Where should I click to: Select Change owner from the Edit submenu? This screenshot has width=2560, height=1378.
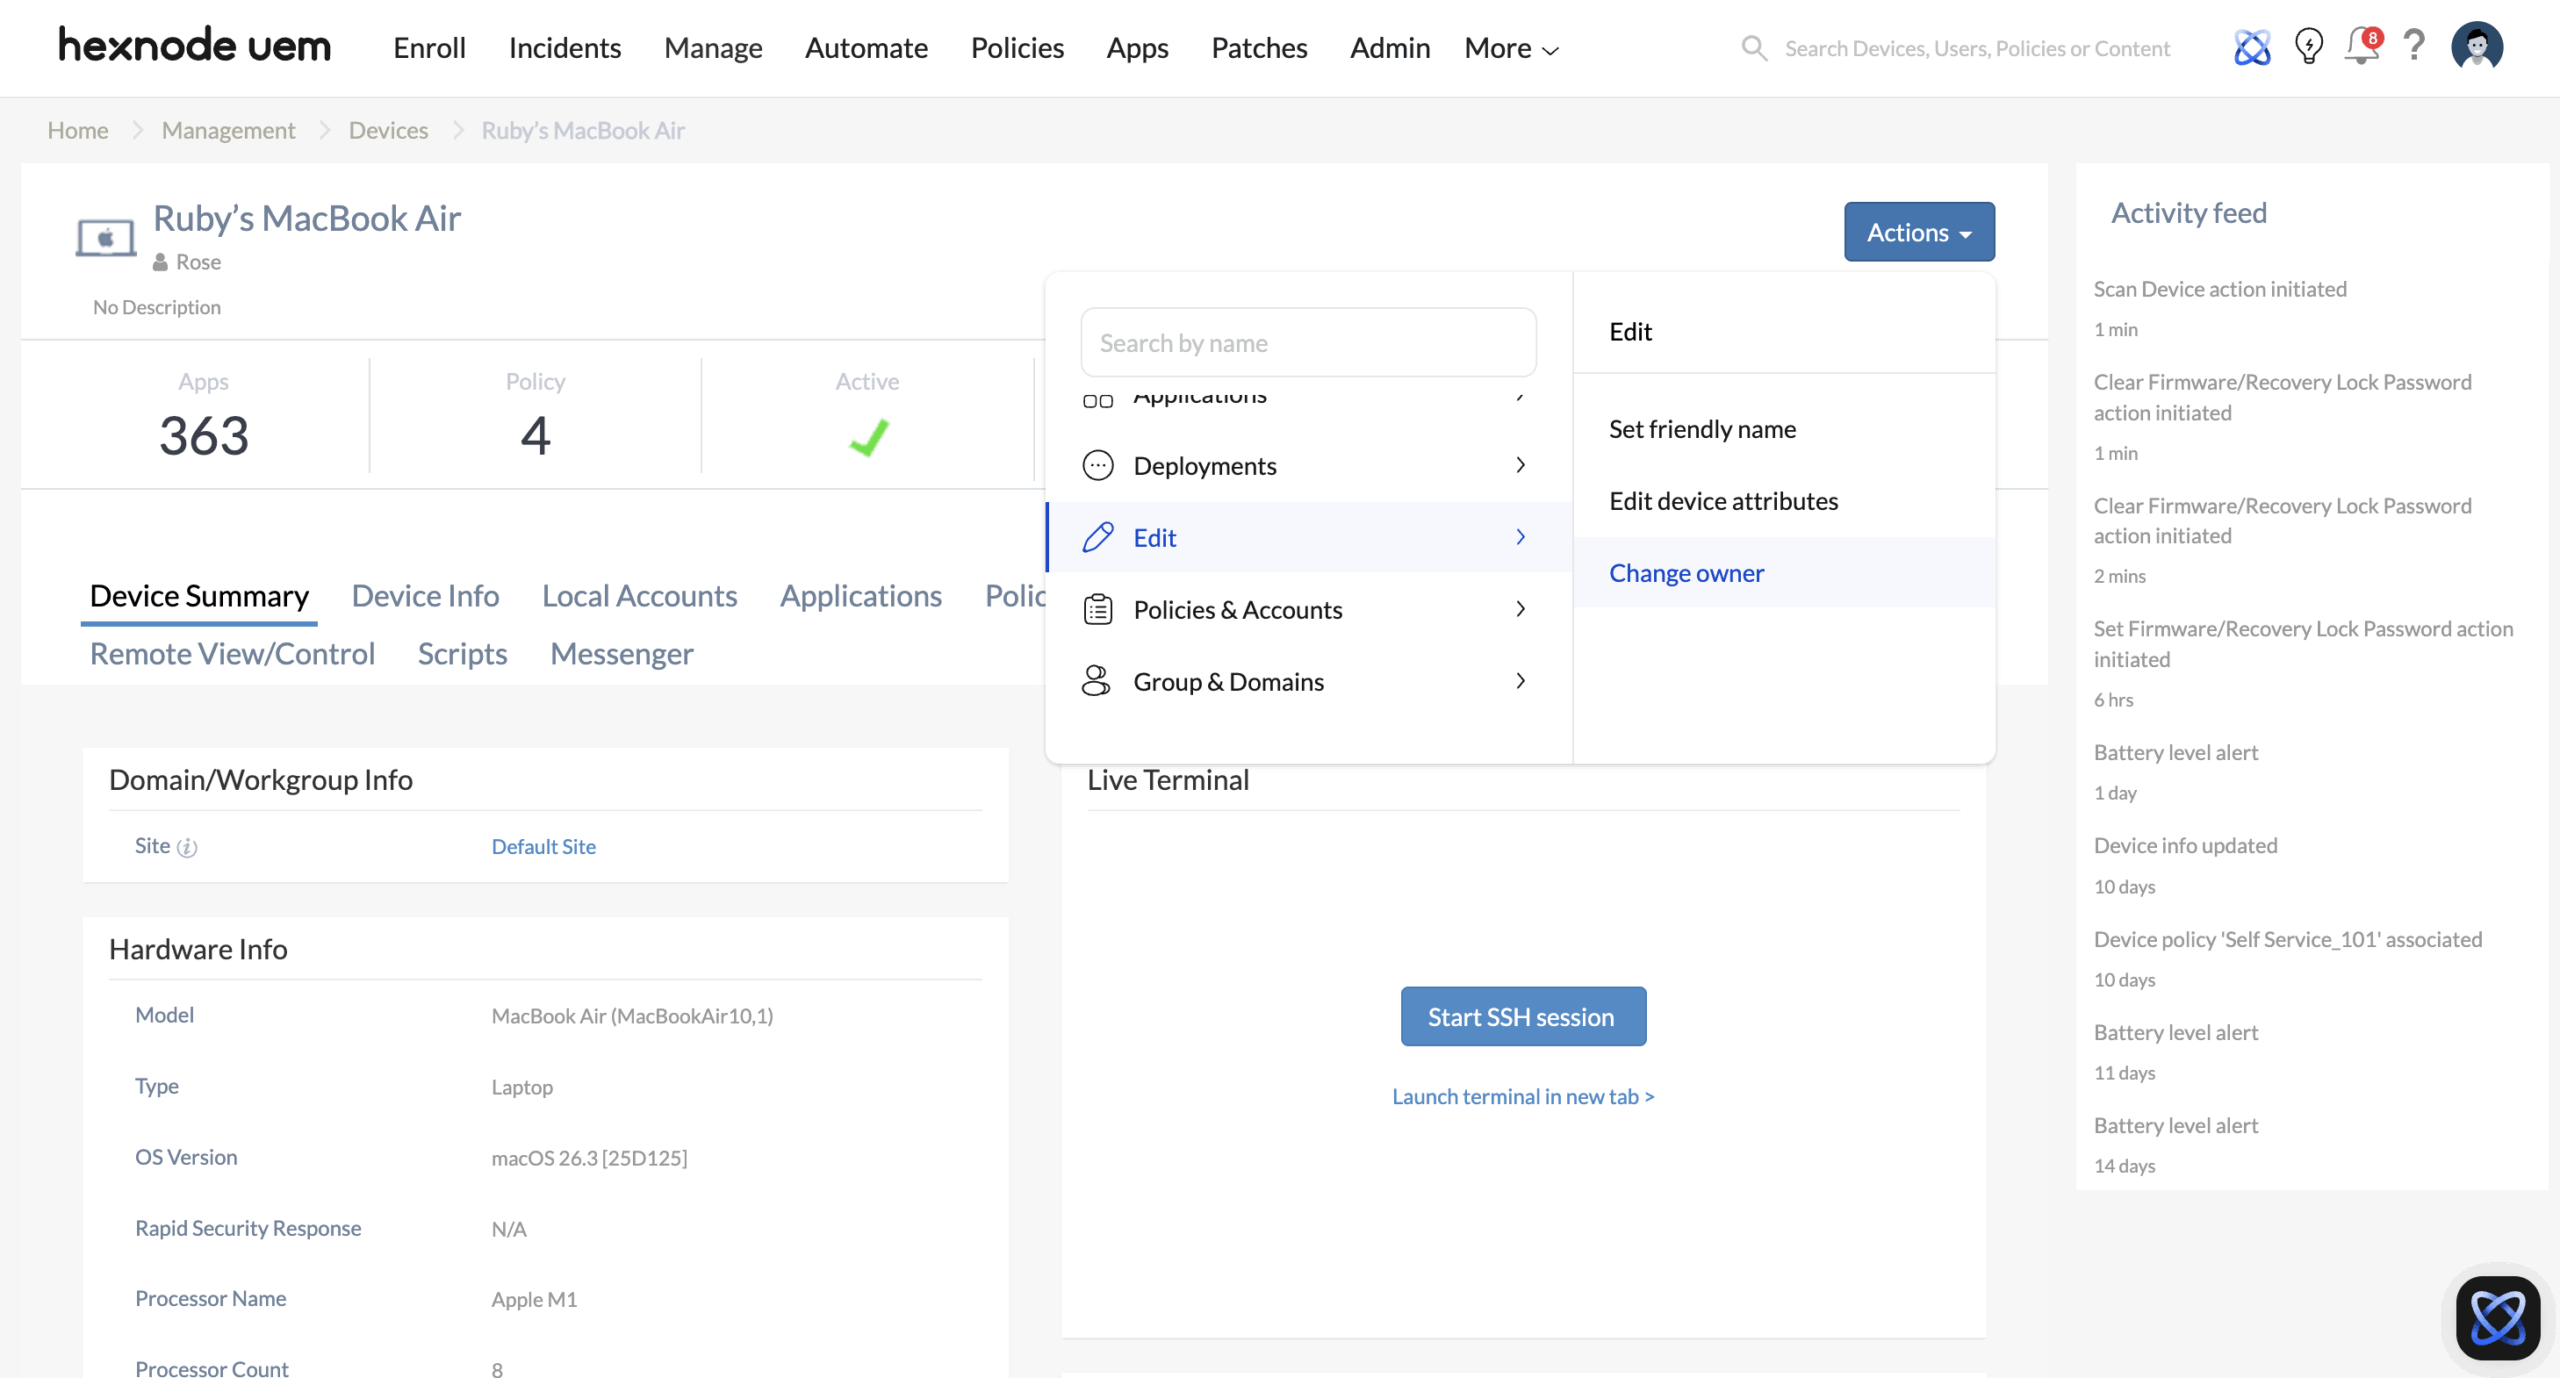point(1686,572)
